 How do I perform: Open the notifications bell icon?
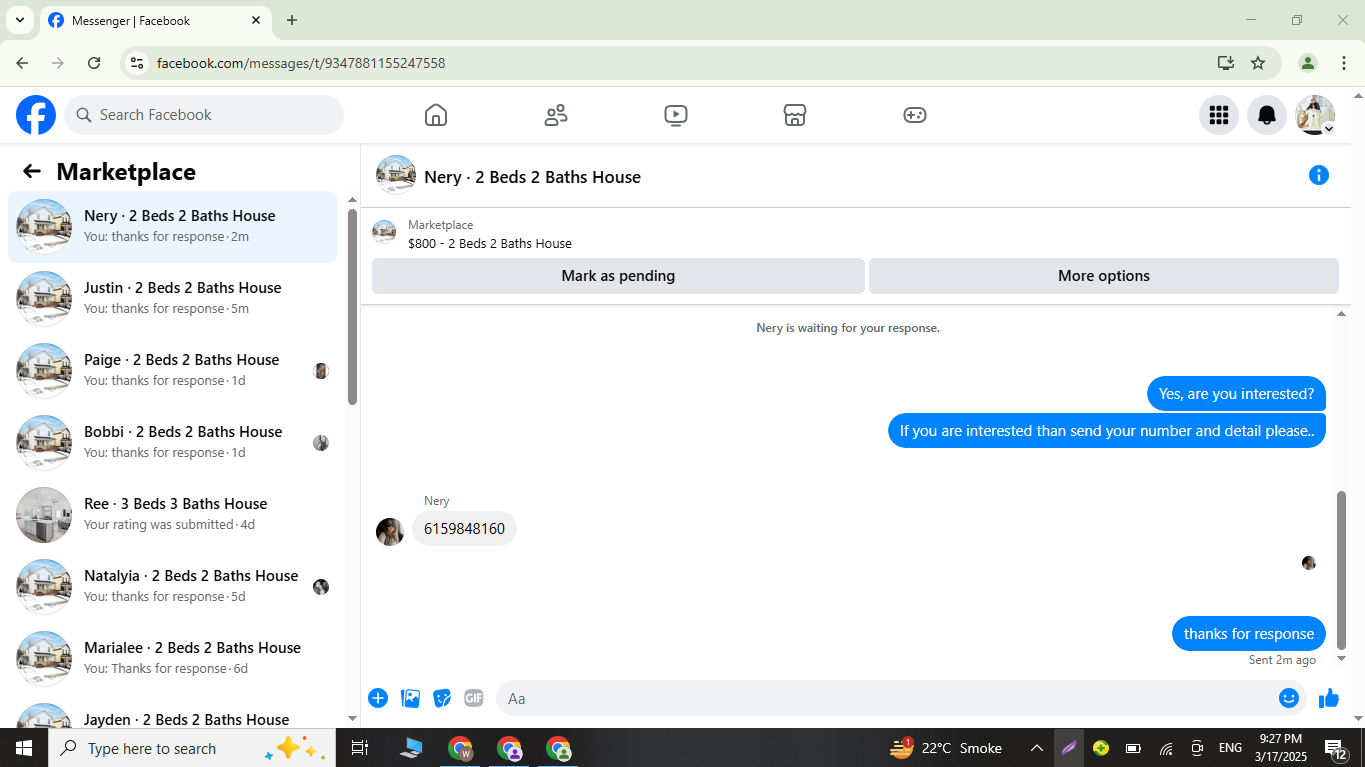1267,115
